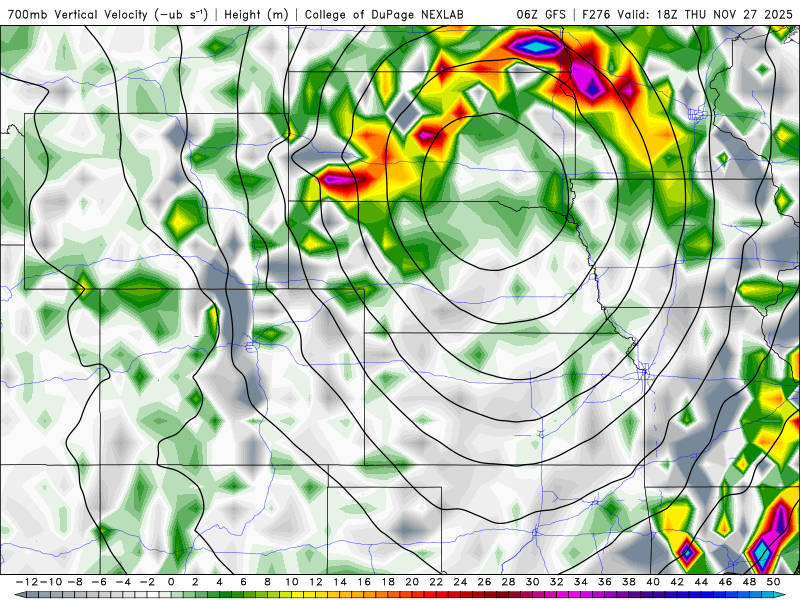Viewport: 800px width, 600px height.
Task: Click the legend label 20
Action: pos(412,582)
